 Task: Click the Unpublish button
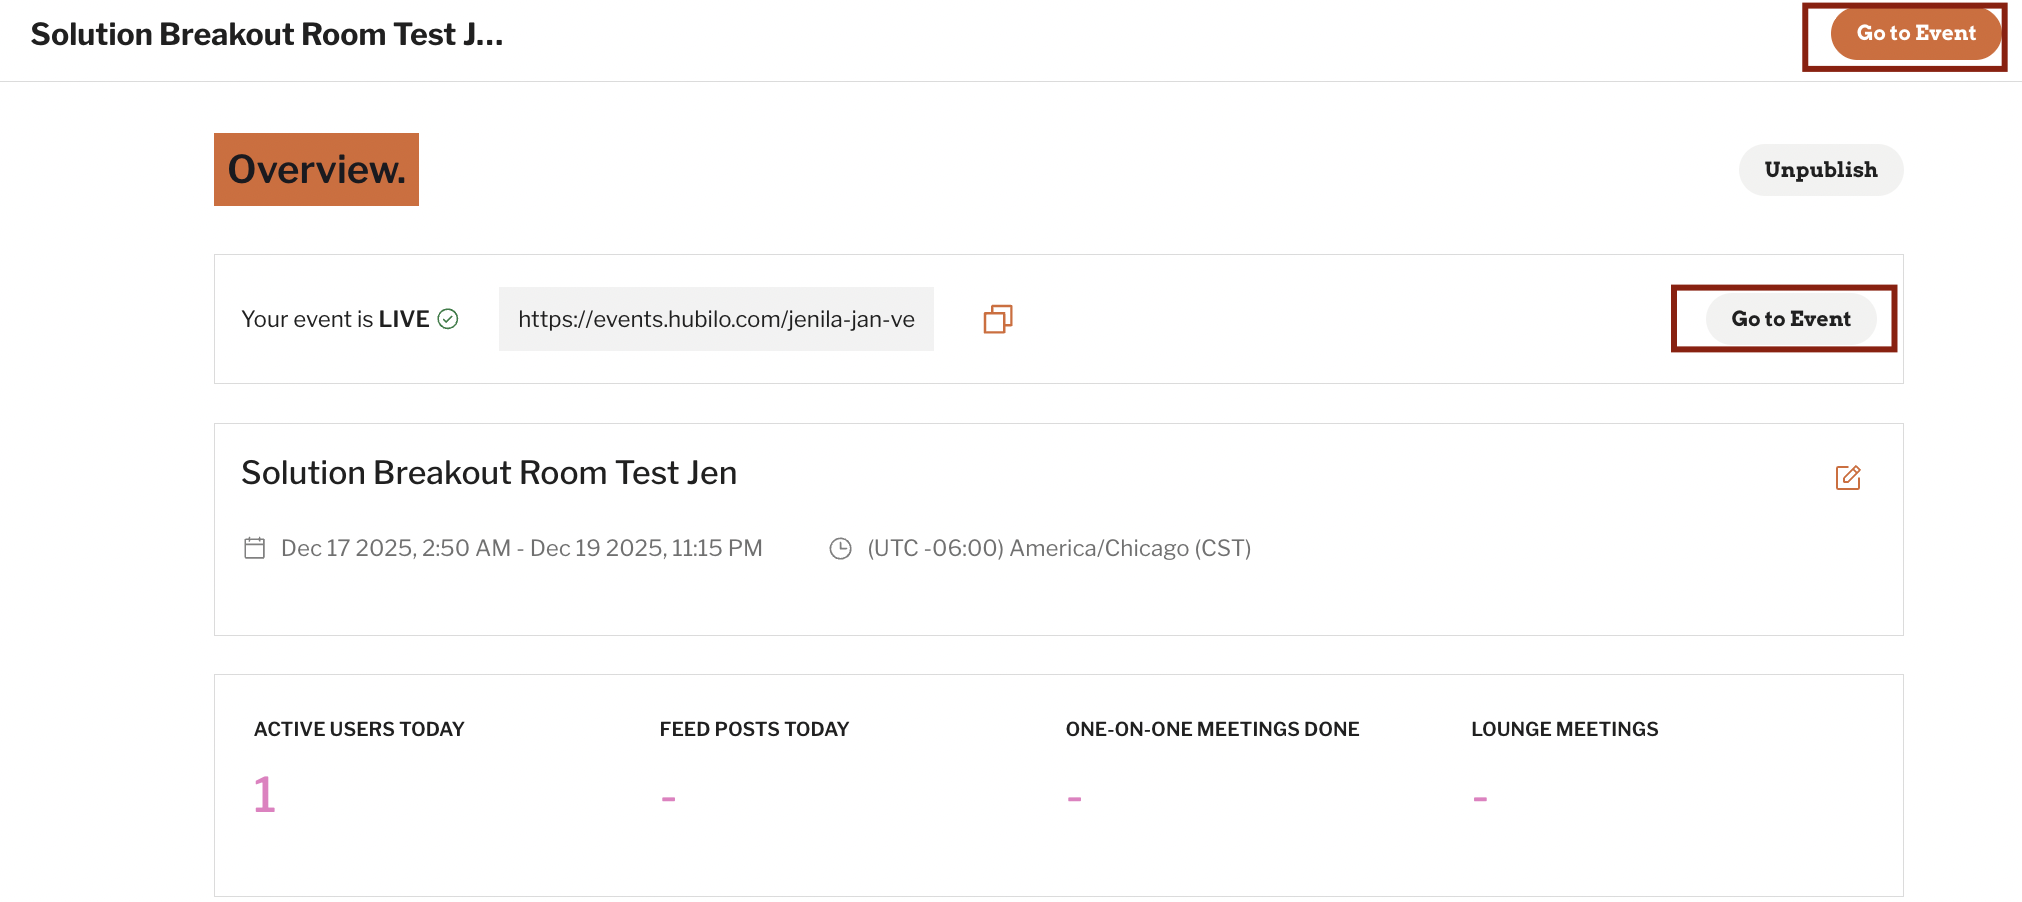tap(1821, 170)
